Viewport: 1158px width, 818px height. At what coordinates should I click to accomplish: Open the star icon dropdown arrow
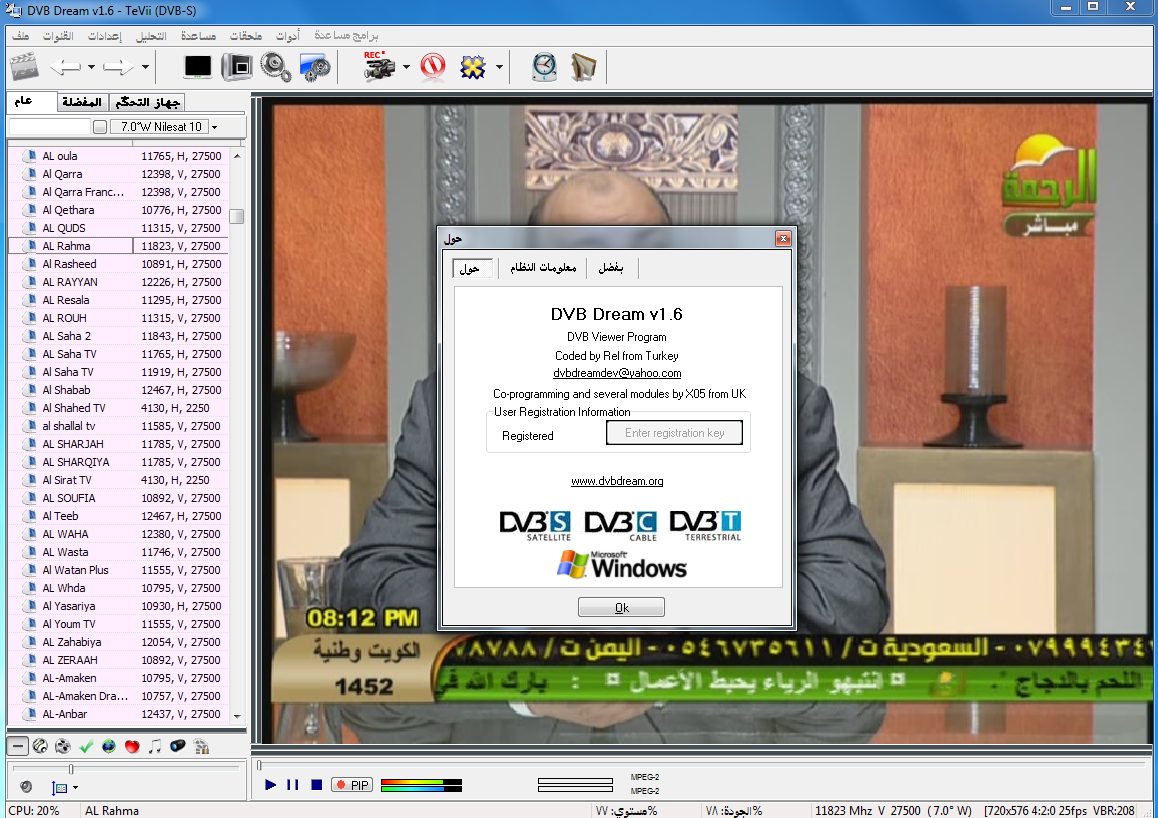tap(499, 67)
